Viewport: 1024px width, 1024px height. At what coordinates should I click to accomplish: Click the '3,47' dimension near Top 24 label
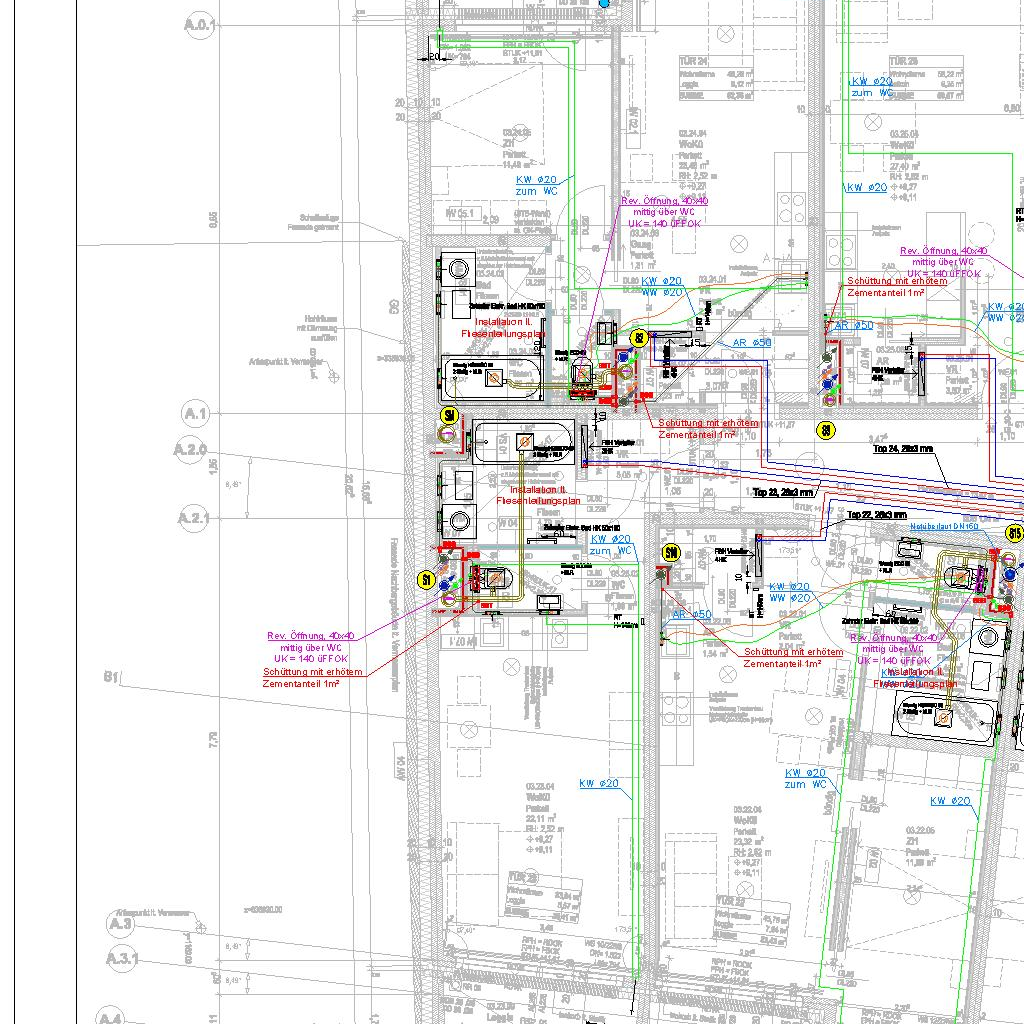[x=878, y=438]
